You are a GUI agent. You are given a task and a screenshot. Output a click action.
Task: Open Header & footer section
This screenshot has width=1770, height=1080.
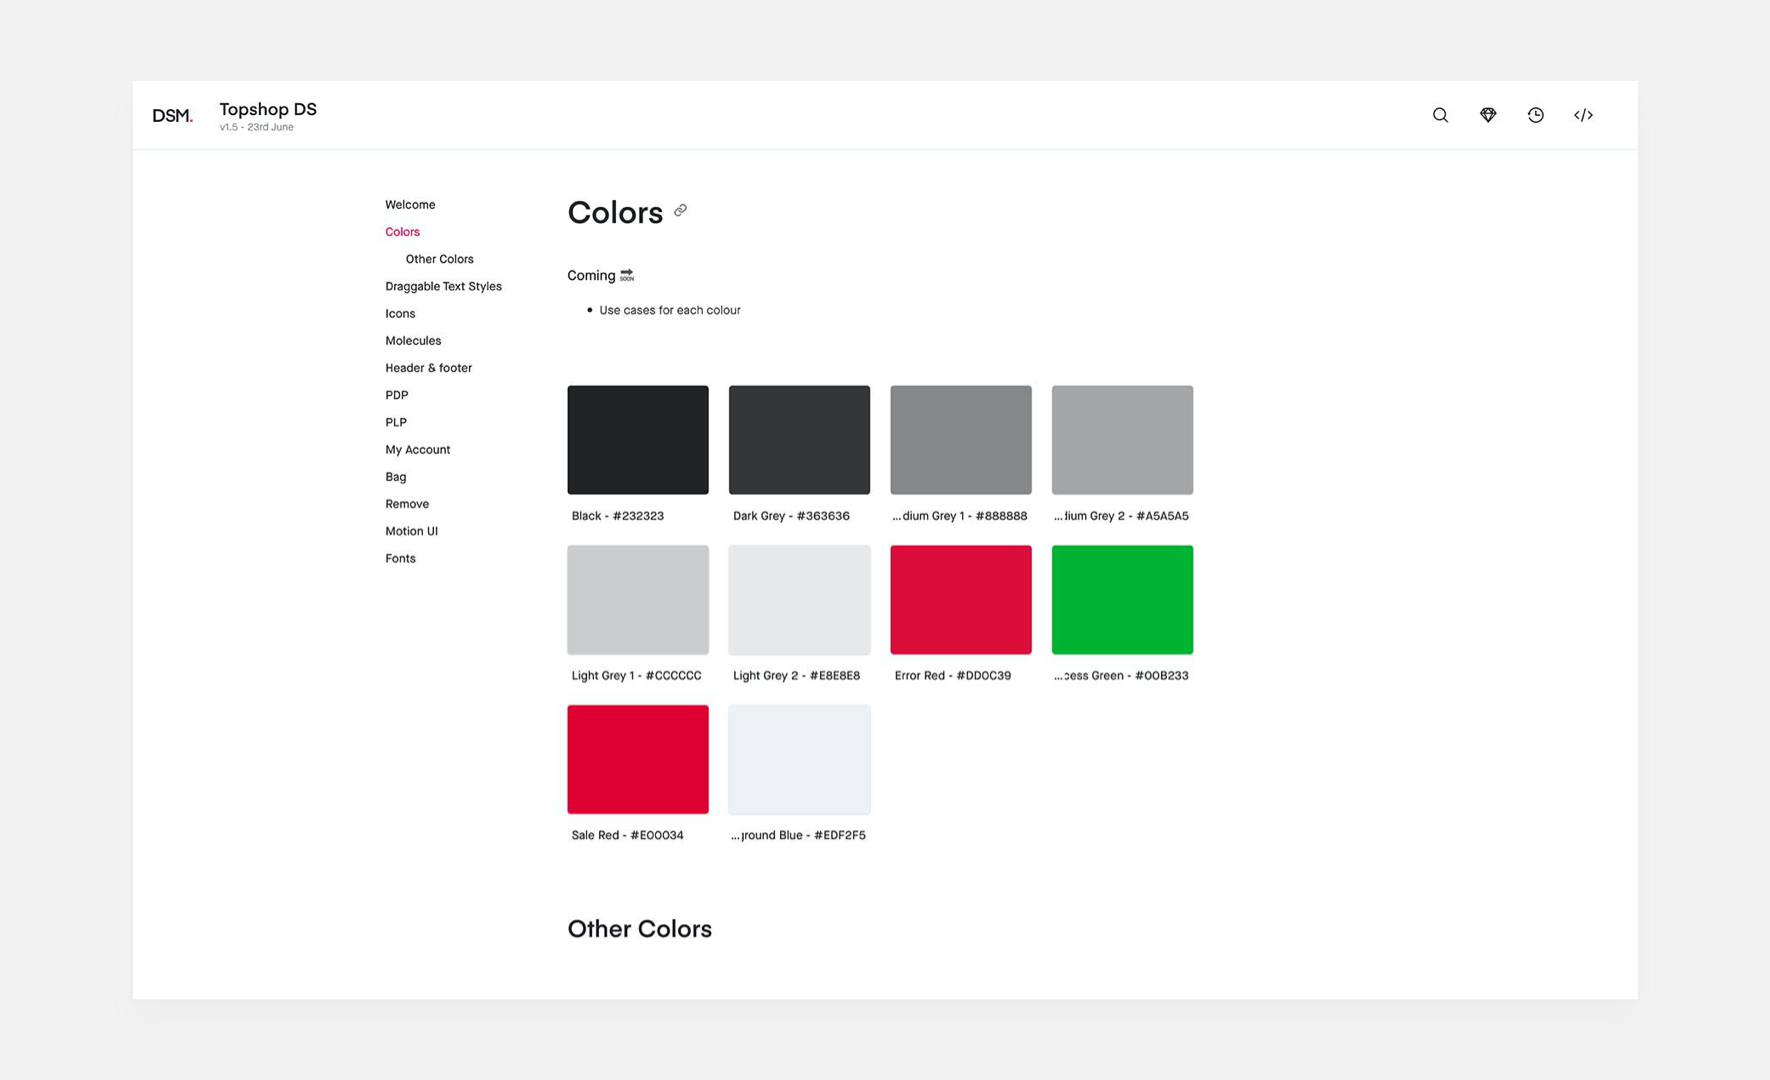[428, 368]
